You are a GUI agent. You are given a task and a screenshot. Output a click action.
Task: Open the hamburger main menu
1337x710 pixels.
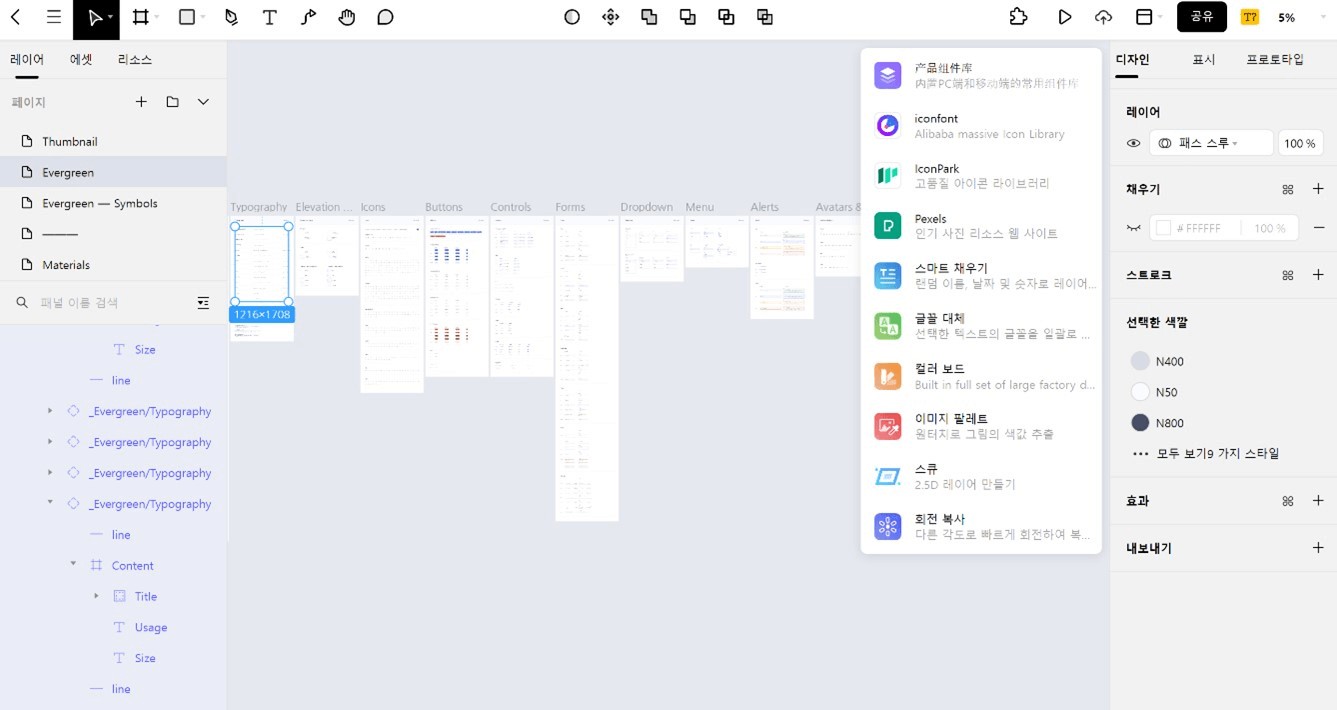[x=54, y=18]
